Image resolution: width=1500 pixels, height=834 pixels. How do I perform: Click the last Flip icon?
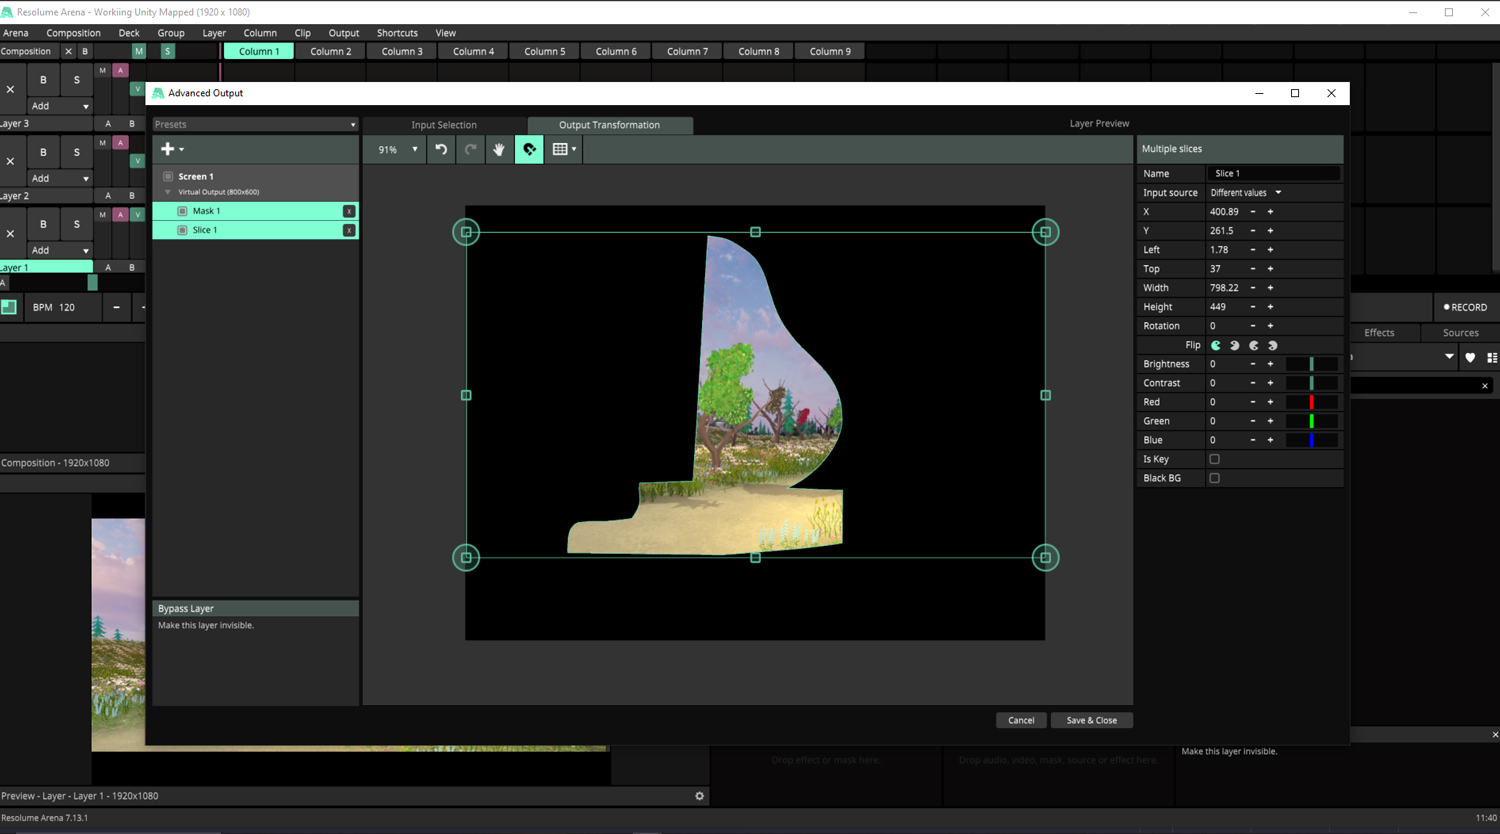point(1273,345)
